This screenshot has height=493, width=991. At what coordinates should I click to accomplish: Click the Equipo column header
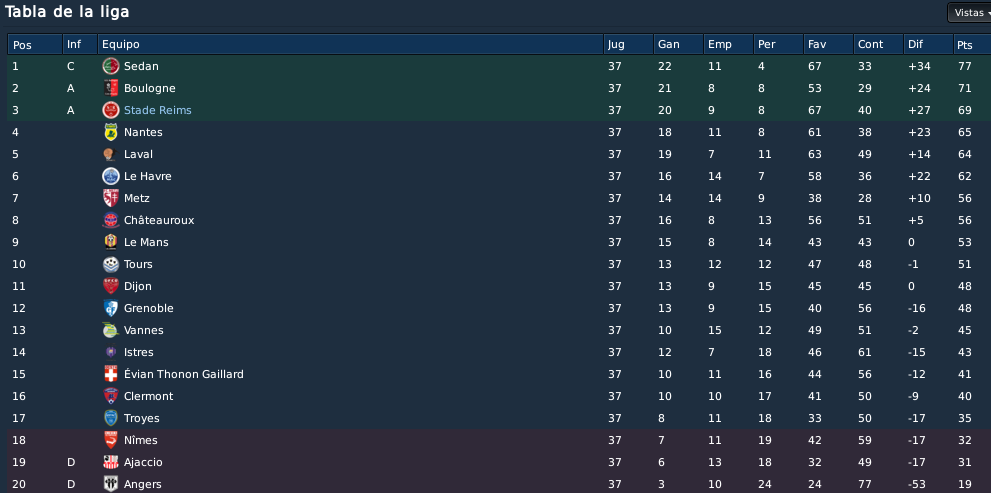click(350, 44)
